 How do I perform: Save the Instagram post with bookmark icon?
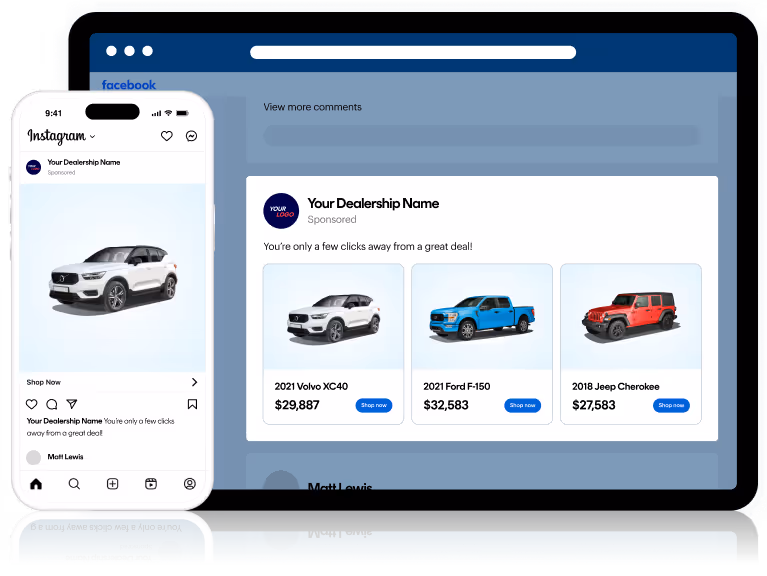coord(192,404)
